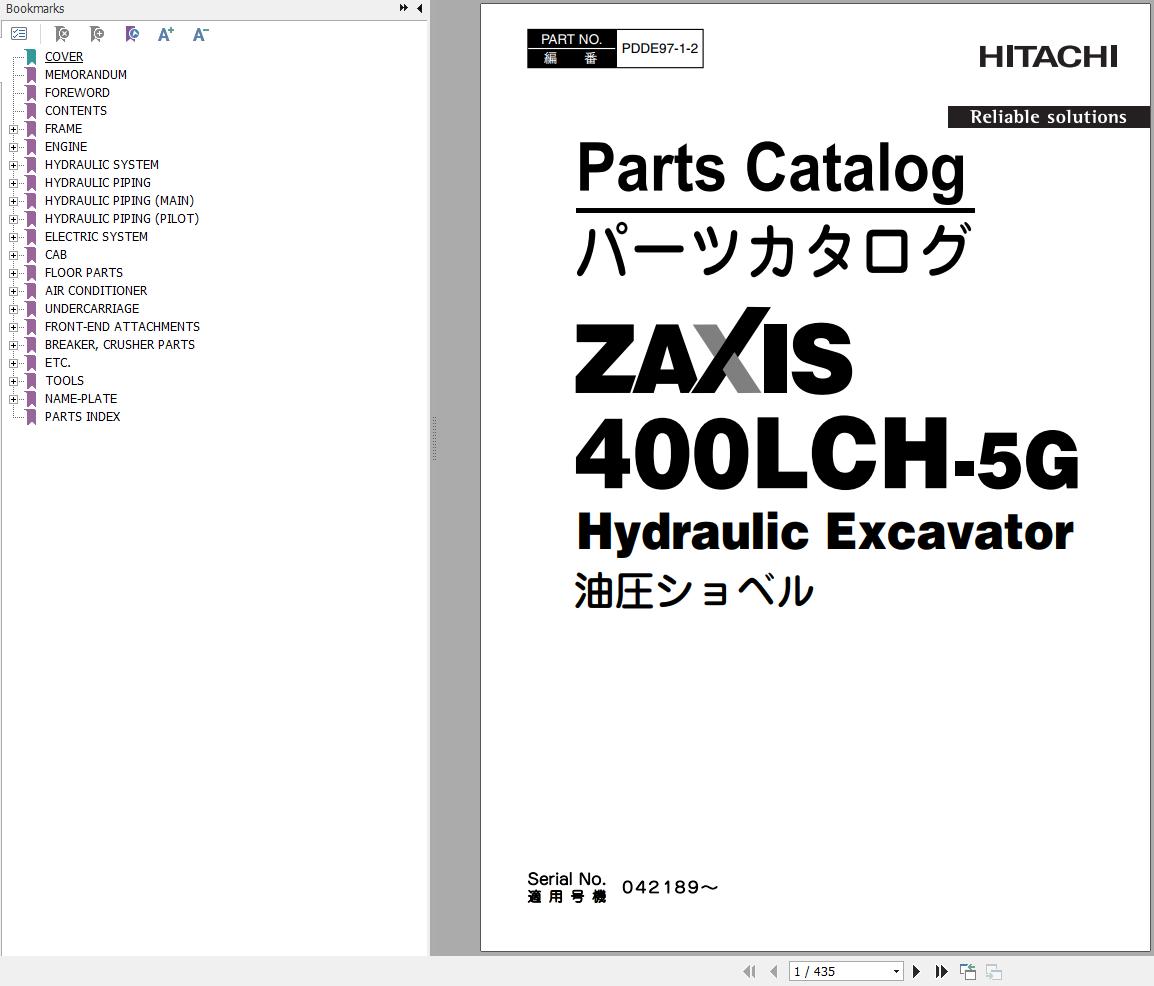Expand the ELECTRIC SYSTEM bookmark node

pos(13,237)
